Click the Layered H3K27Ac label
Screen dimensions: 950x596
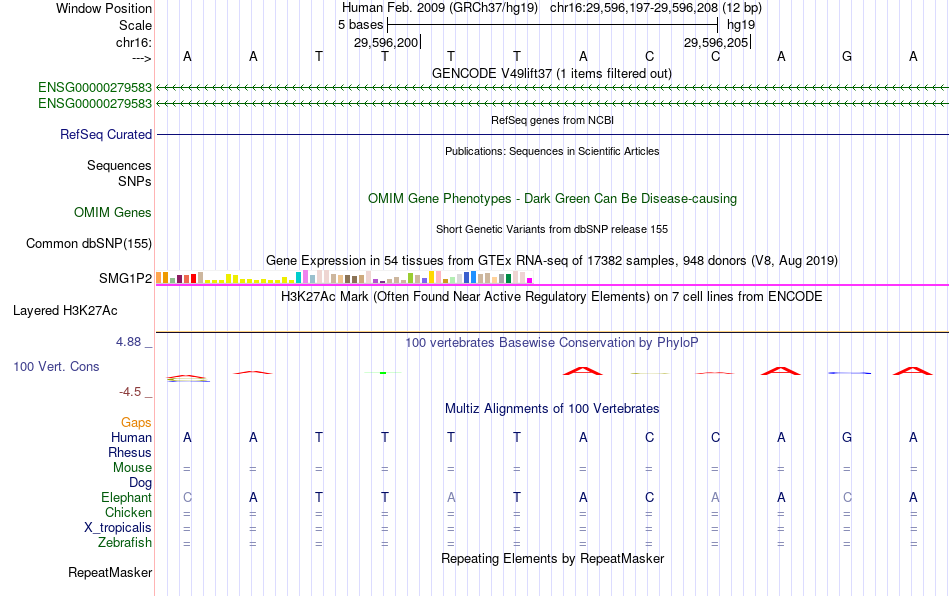pyautogui.click(x=65, y=311)
